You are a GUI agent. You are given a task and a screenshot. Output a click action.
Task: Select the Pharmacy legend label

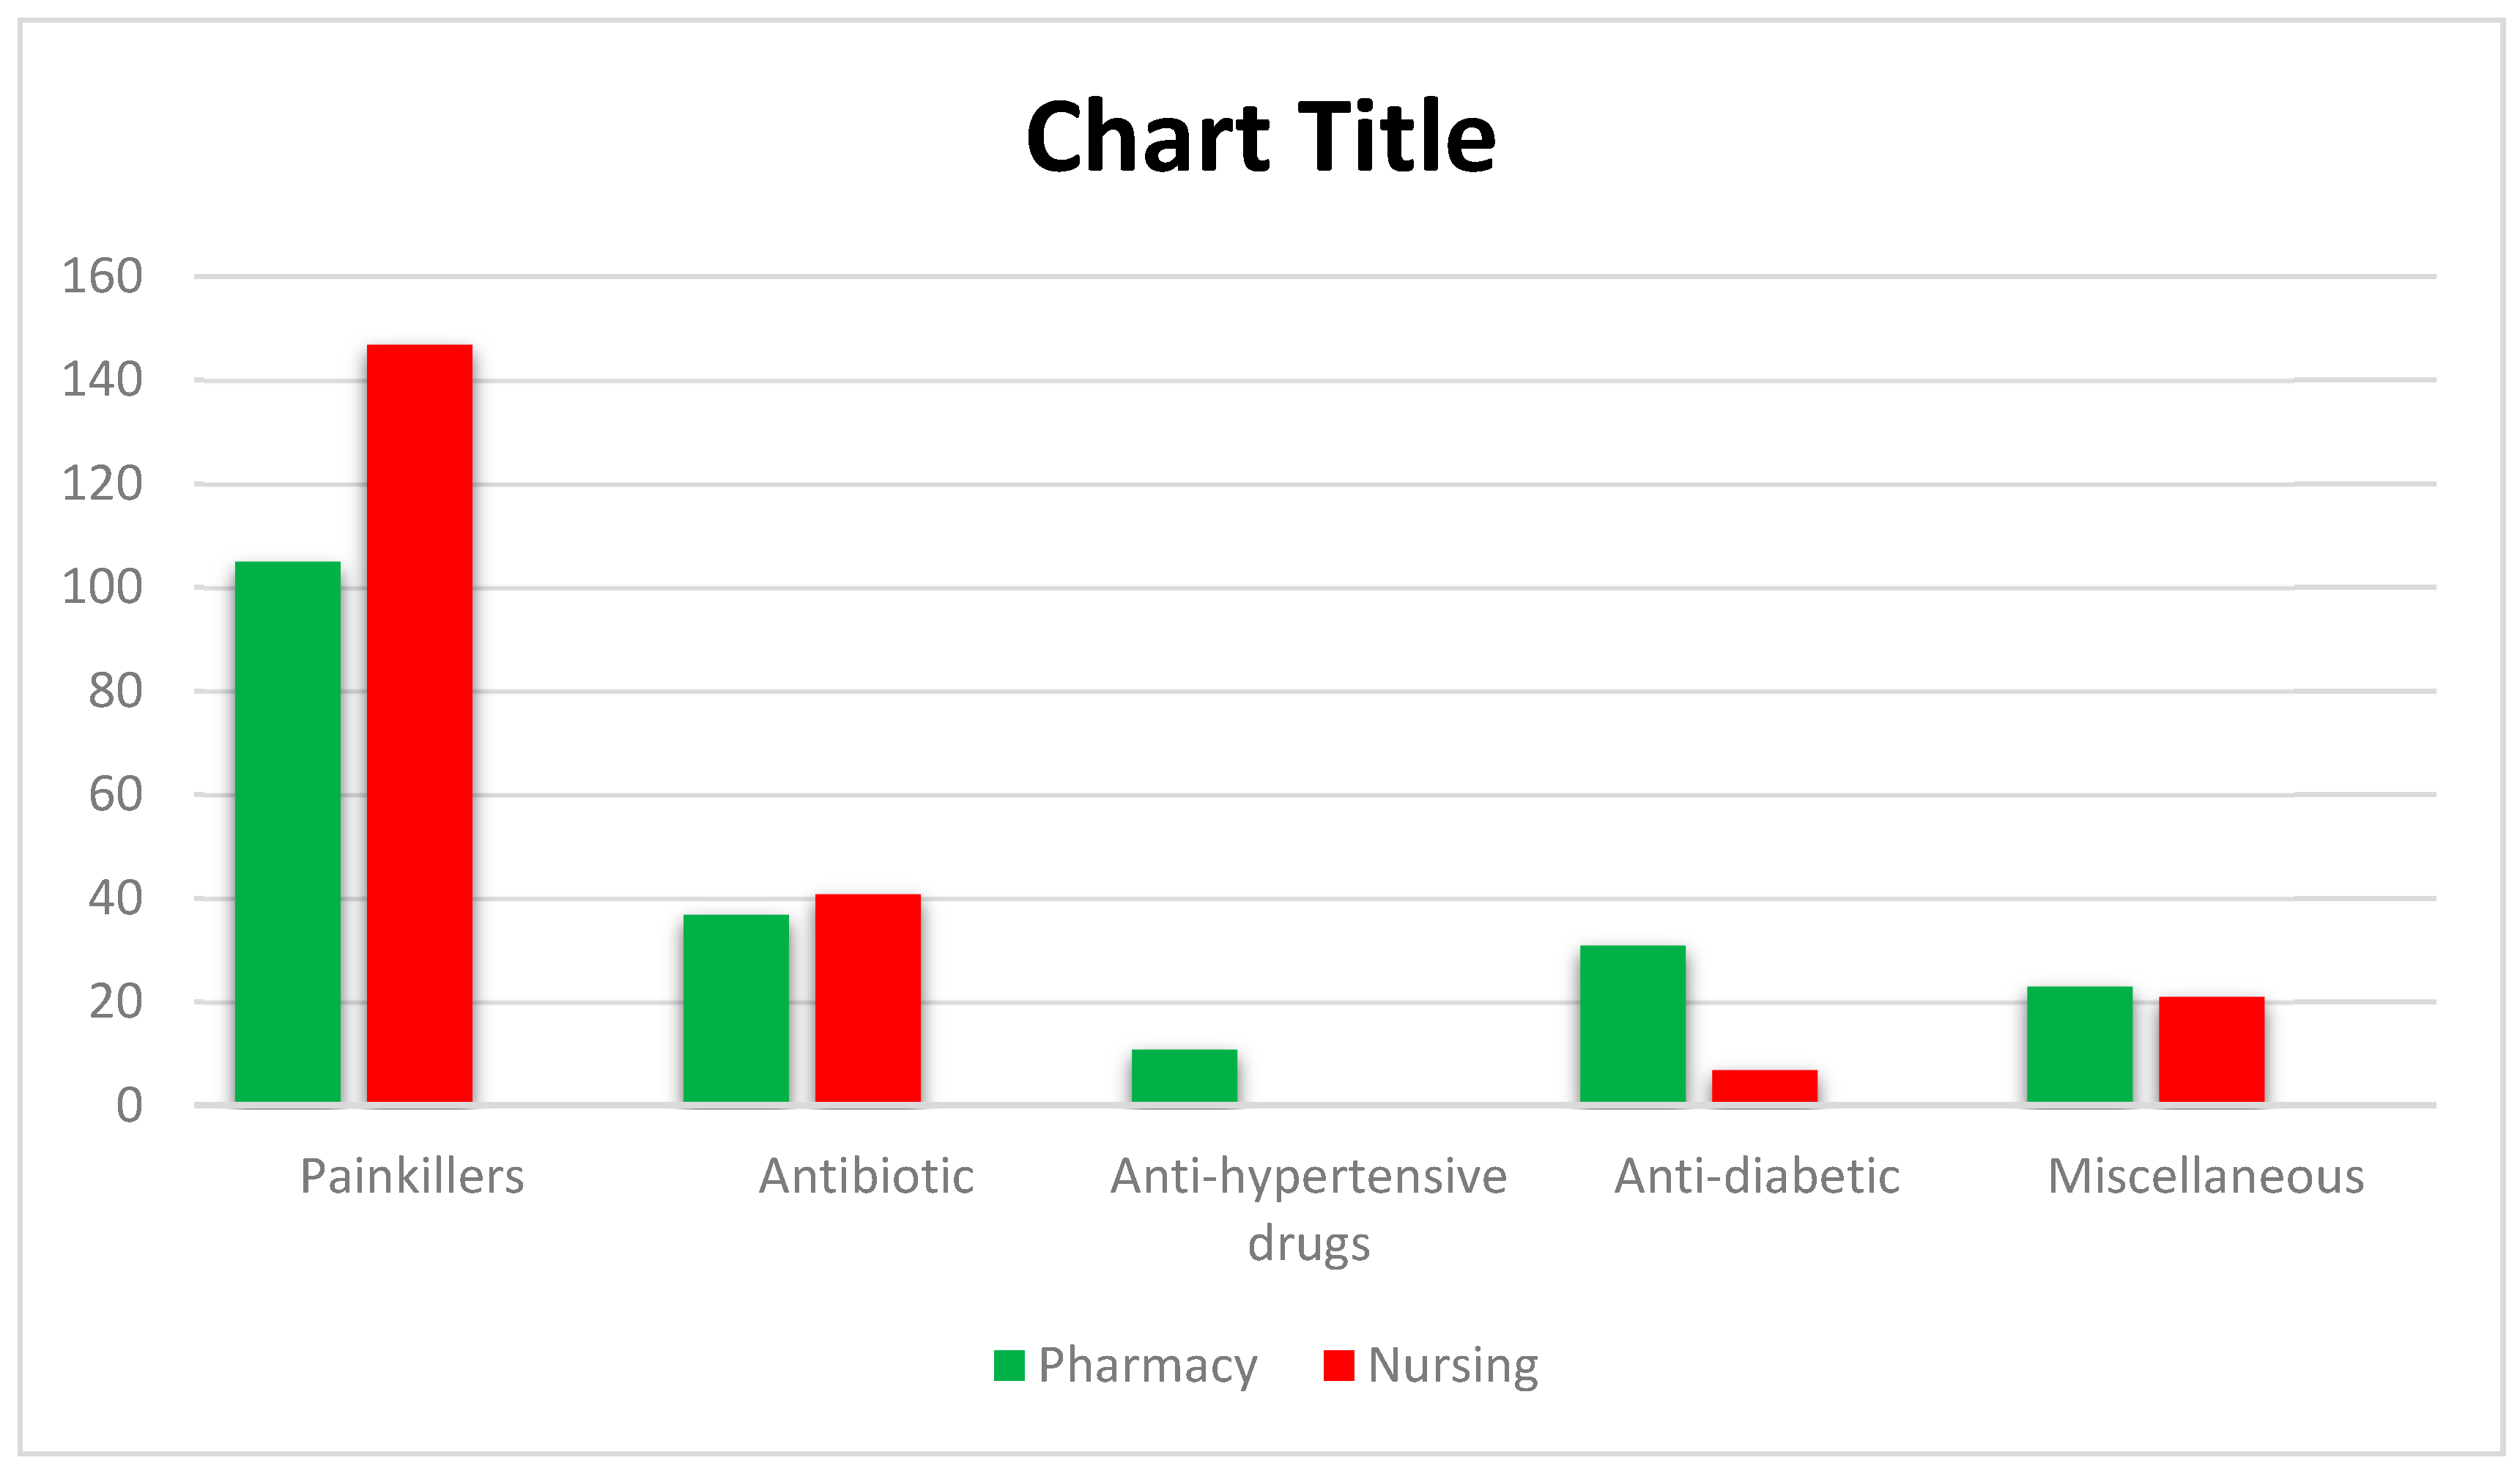coord(1147,1365)
